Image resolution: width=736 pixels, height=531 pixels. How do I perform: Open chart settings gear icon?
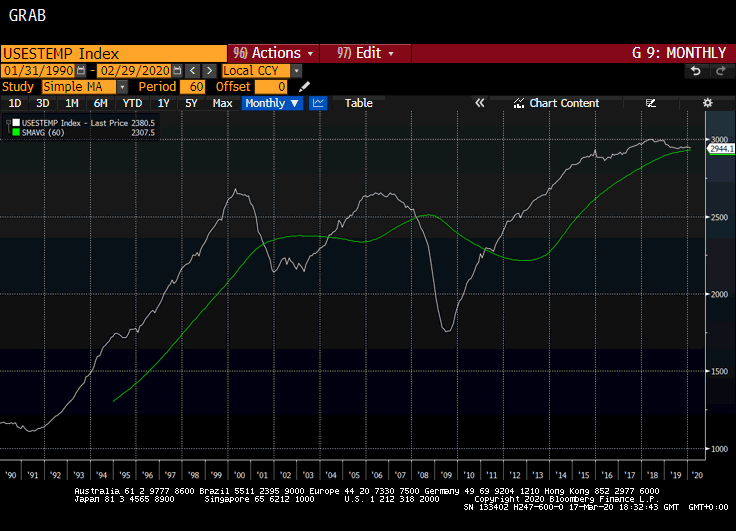(x=707, y=103)
